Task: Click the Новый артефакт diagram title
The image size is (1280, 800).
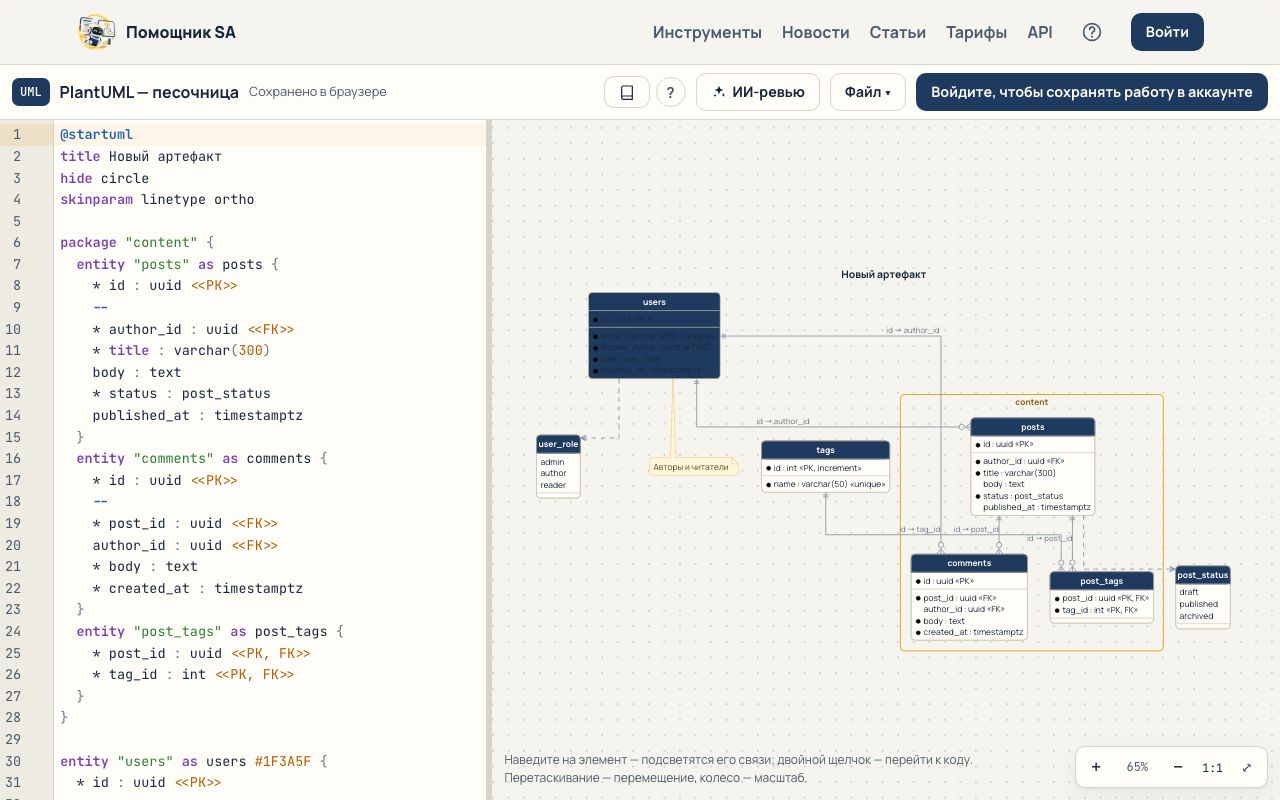Action: tap(883, 274)
